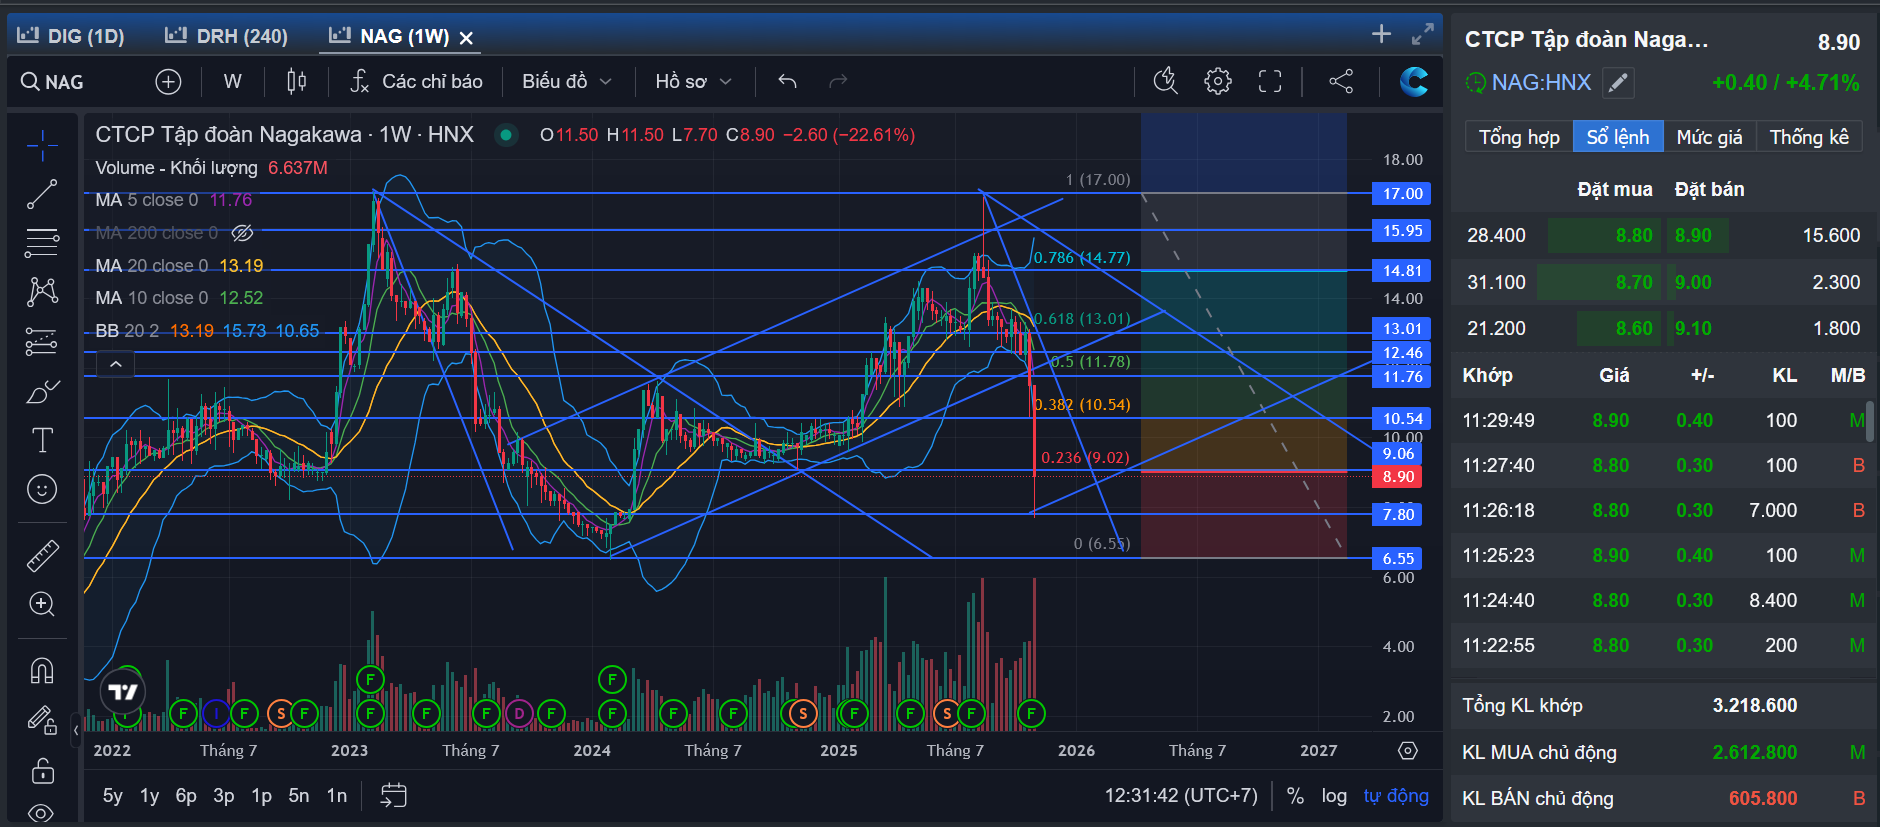The width and height of the screenshot is (1880, 827).
Task: Click the 9.00 ask price cell
Action: point(1693,283)
